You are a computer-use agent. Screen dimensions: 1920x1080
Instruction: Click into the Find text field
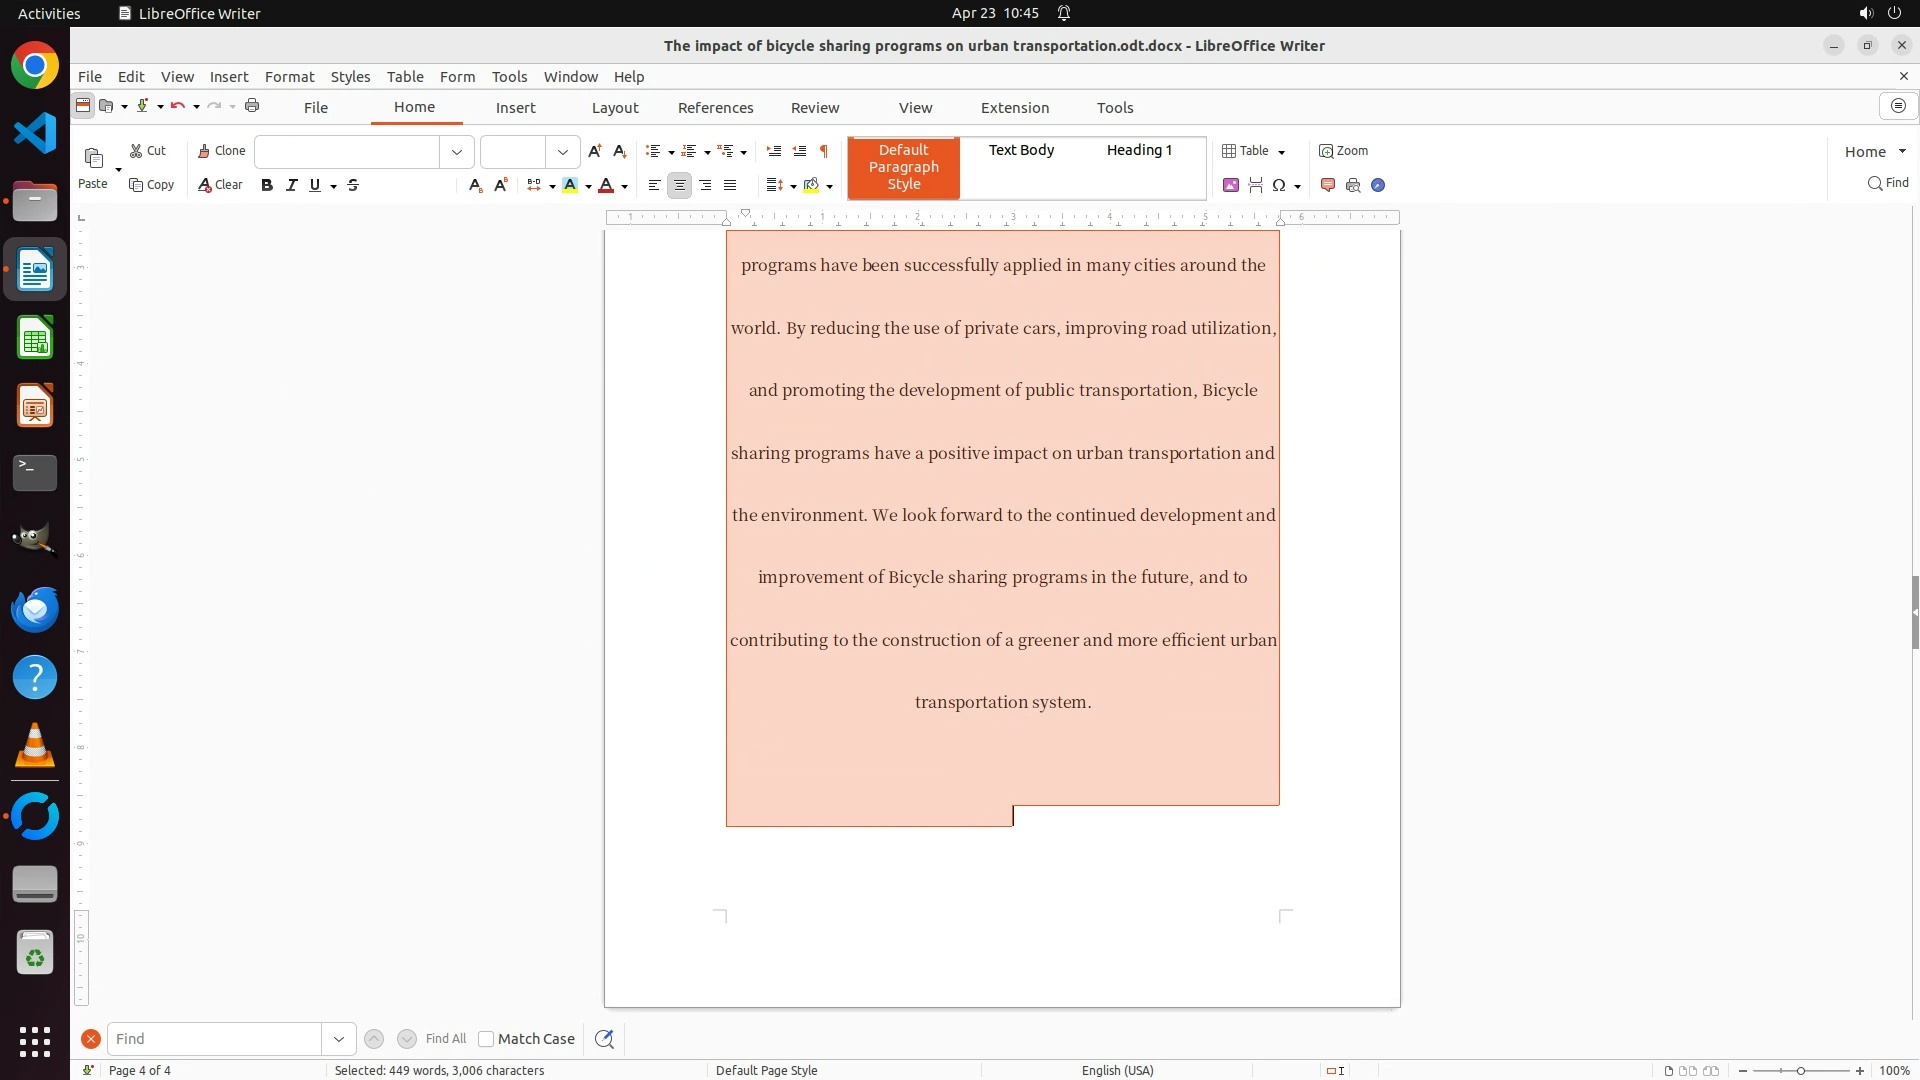coord(214,1039)
